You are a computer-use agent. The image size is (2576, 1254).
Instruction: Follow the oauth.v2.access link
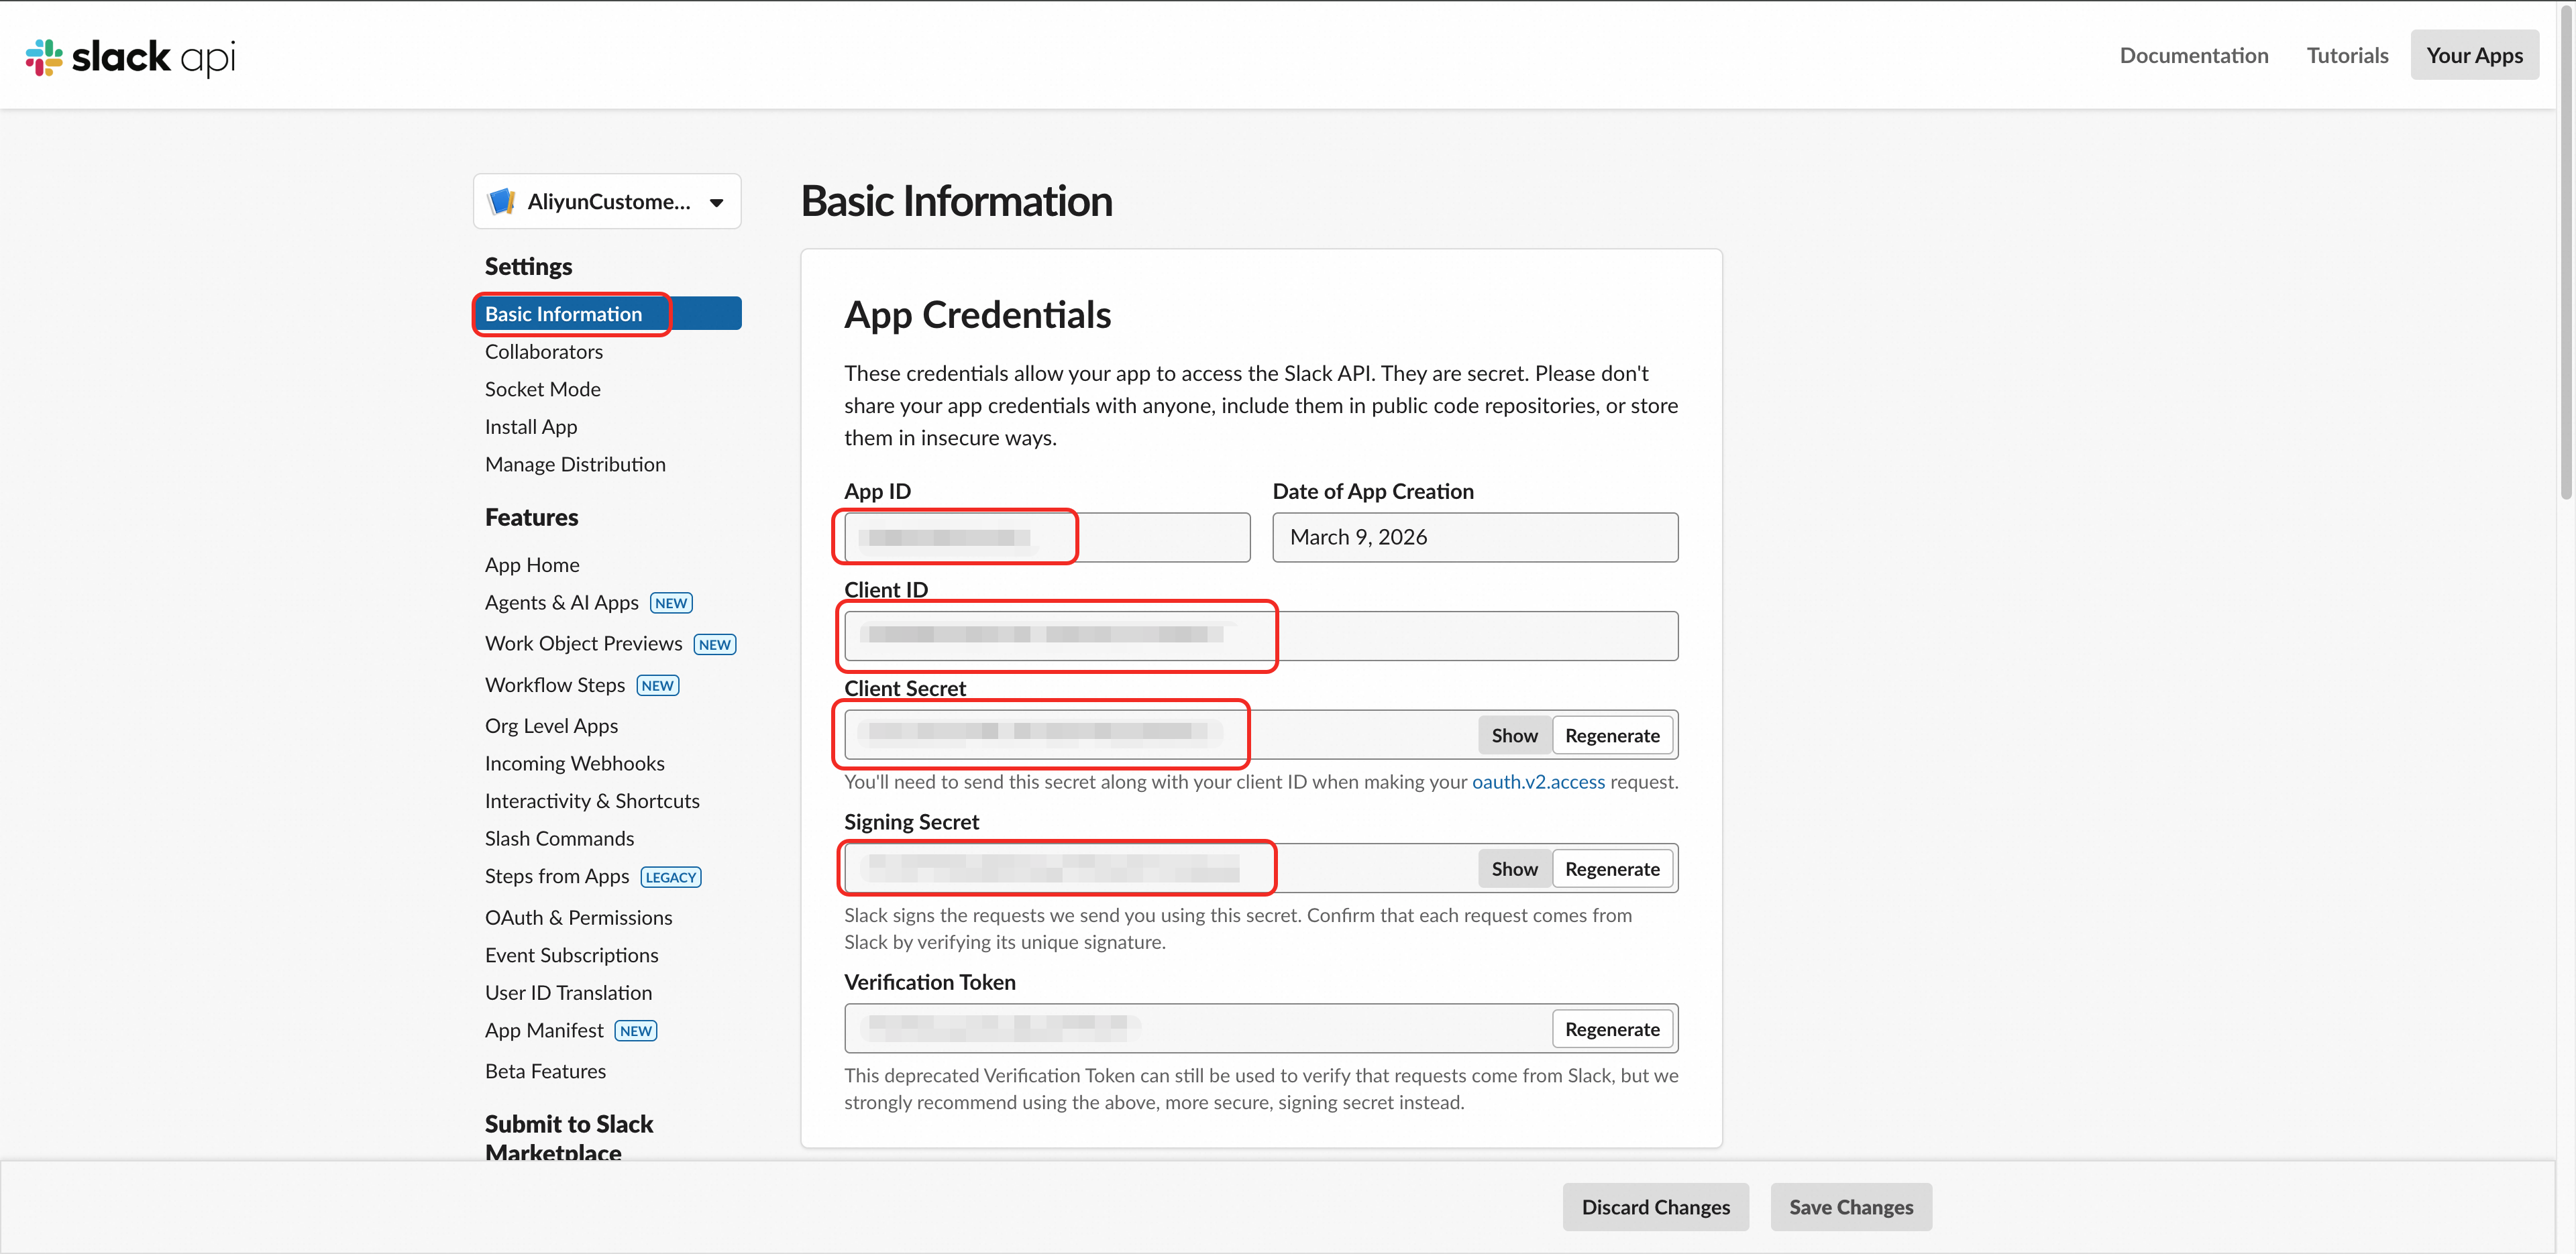1538,781
